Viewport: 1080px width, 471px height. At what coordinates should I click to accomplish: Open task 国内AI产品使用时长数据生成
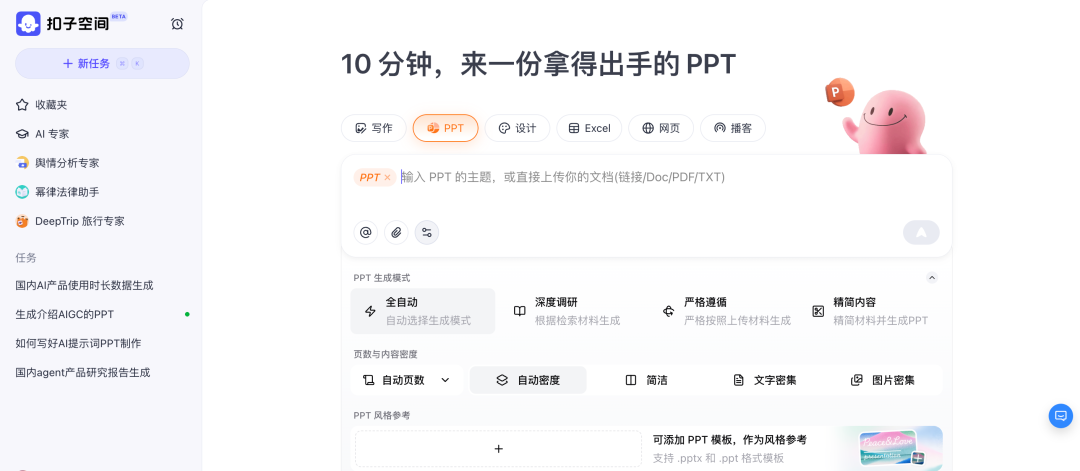click(84, 285)
